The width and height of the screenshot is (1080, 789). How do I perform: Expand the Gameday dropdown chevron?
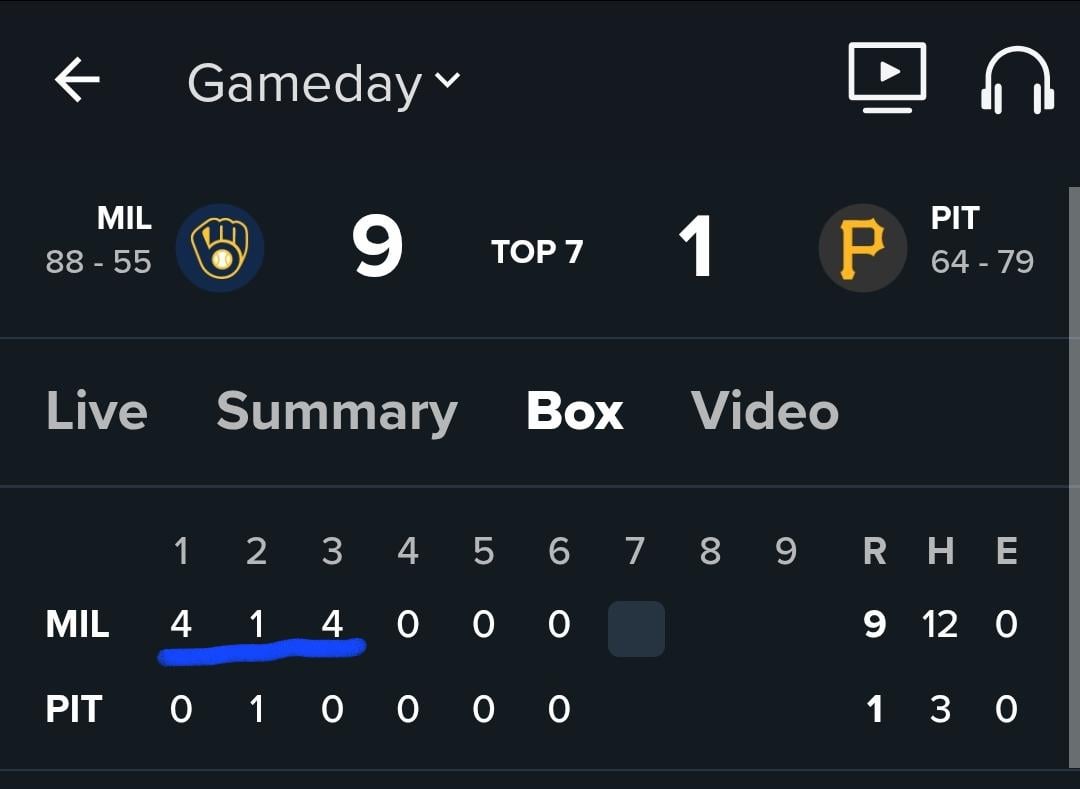pyautogui.click(x=447, y=80)
